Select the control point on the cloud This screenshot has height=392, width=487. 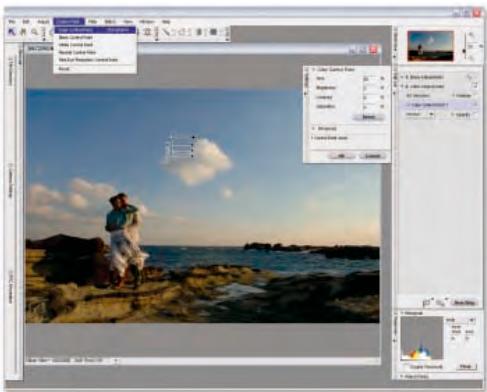tap(171, 137)
